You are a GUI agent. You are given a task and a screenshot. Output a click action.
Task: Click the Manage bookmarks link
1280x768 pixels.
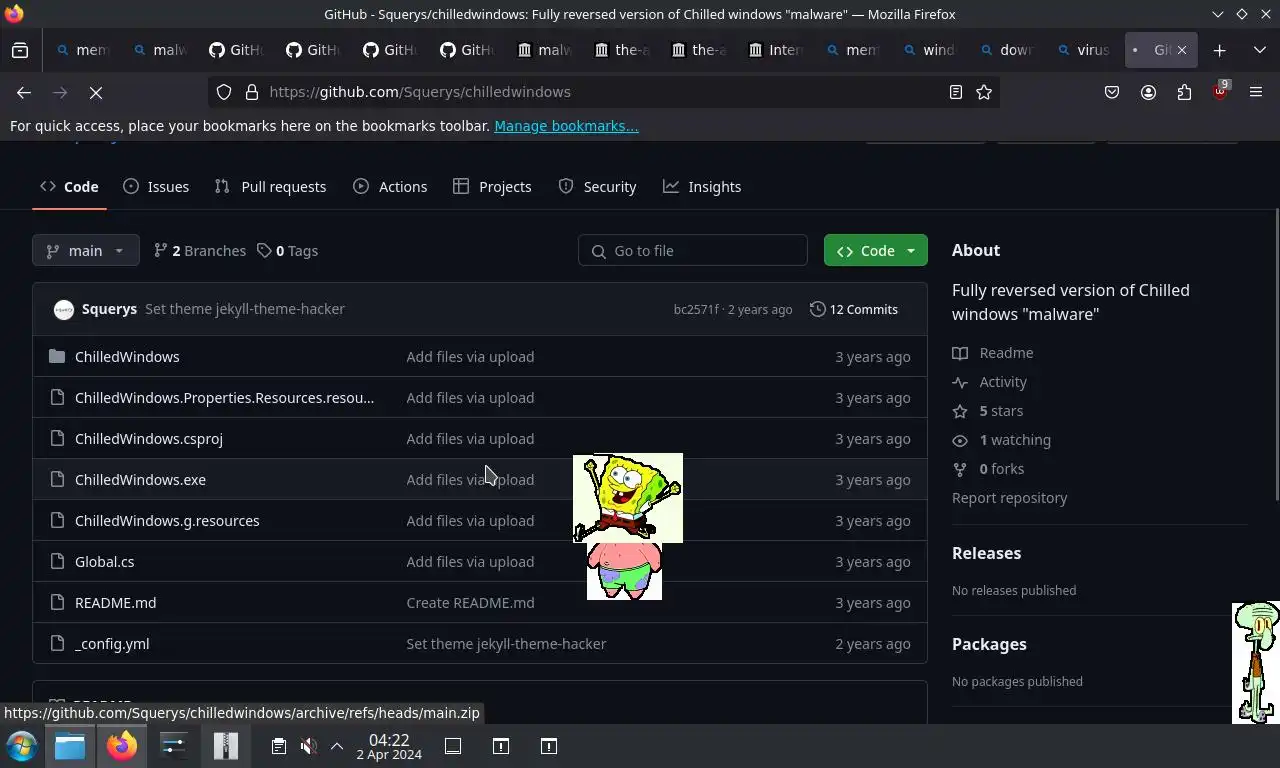coord(566,126)
